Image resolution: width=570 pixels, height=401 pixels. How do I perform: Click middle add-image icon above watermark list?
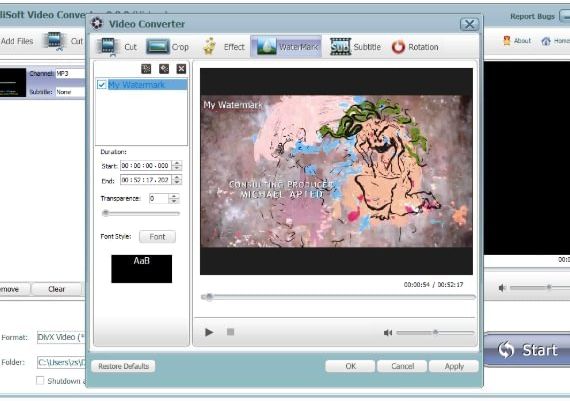point(164,69)
